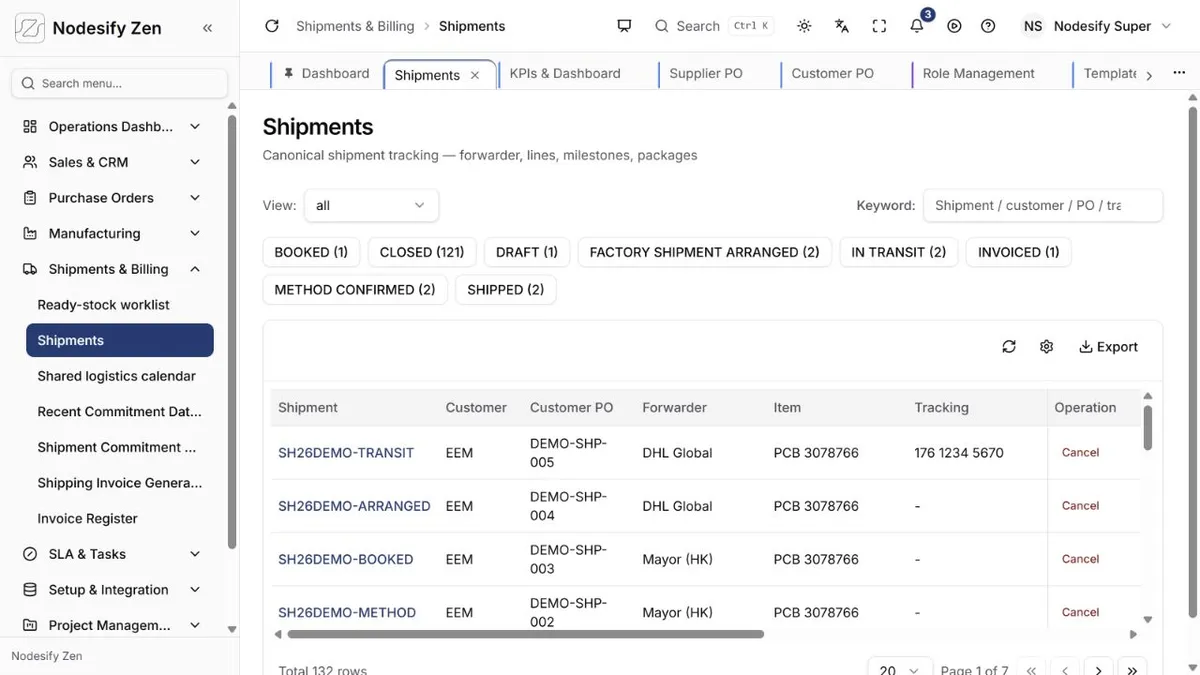The width and height of the screenshot is (1200, 675).
Task: Click the Sales & CRM menu icon
Action: click(30, 162)
